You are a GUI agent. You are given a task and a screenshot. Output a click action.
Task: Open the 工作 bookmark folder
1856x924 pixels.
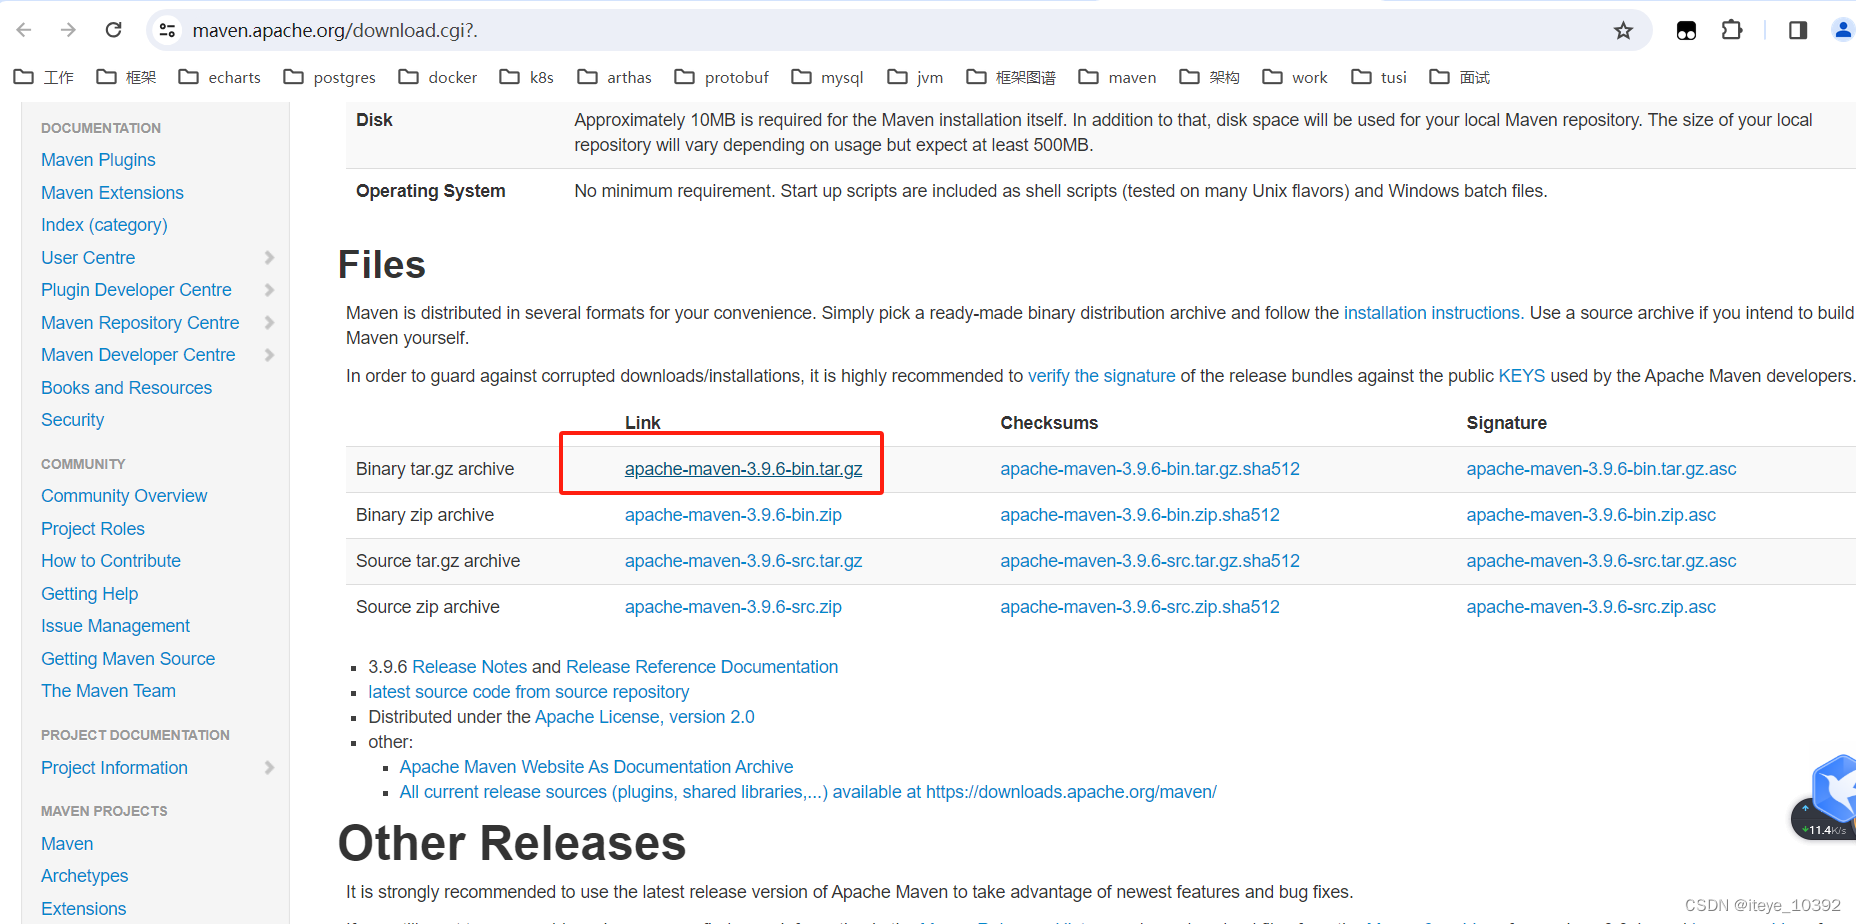pyautogui.click(x=44, y=77)
